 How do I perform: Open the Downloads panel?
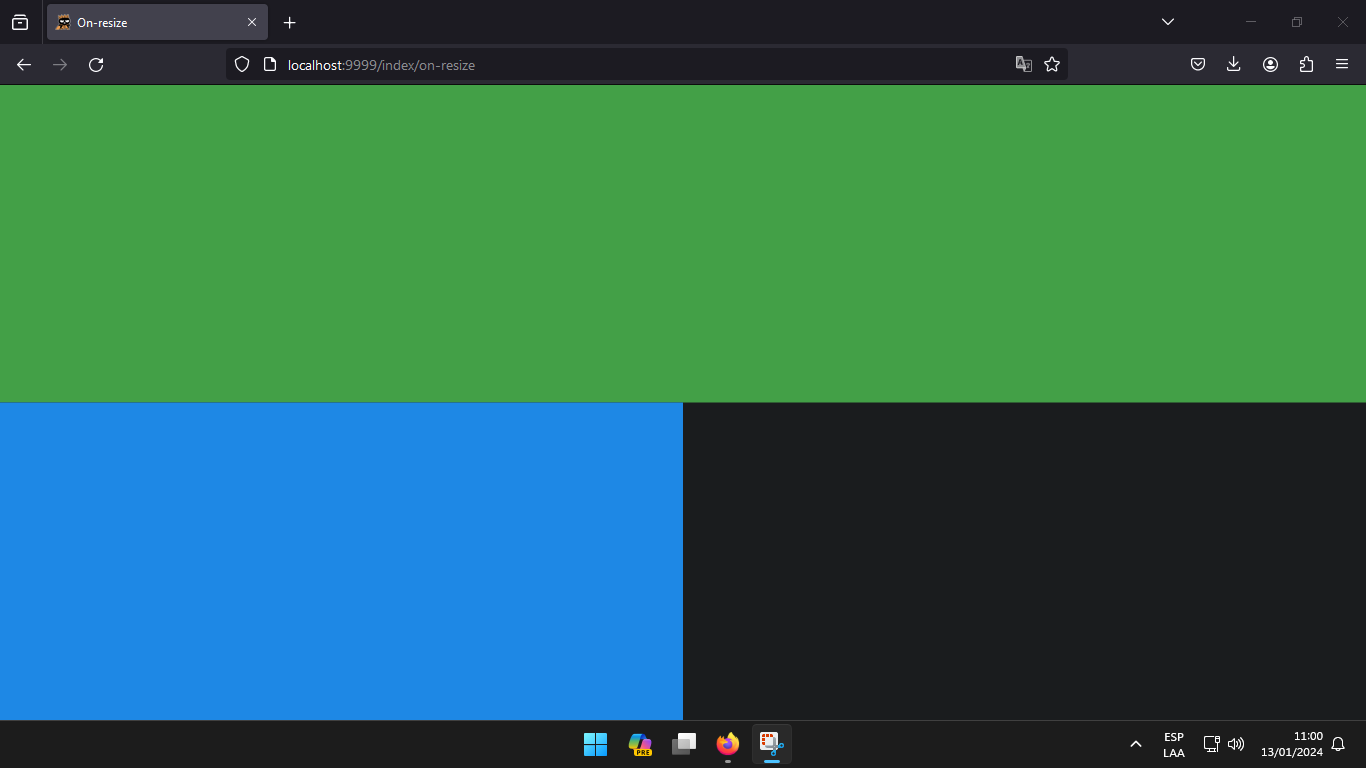[1233, 64]
